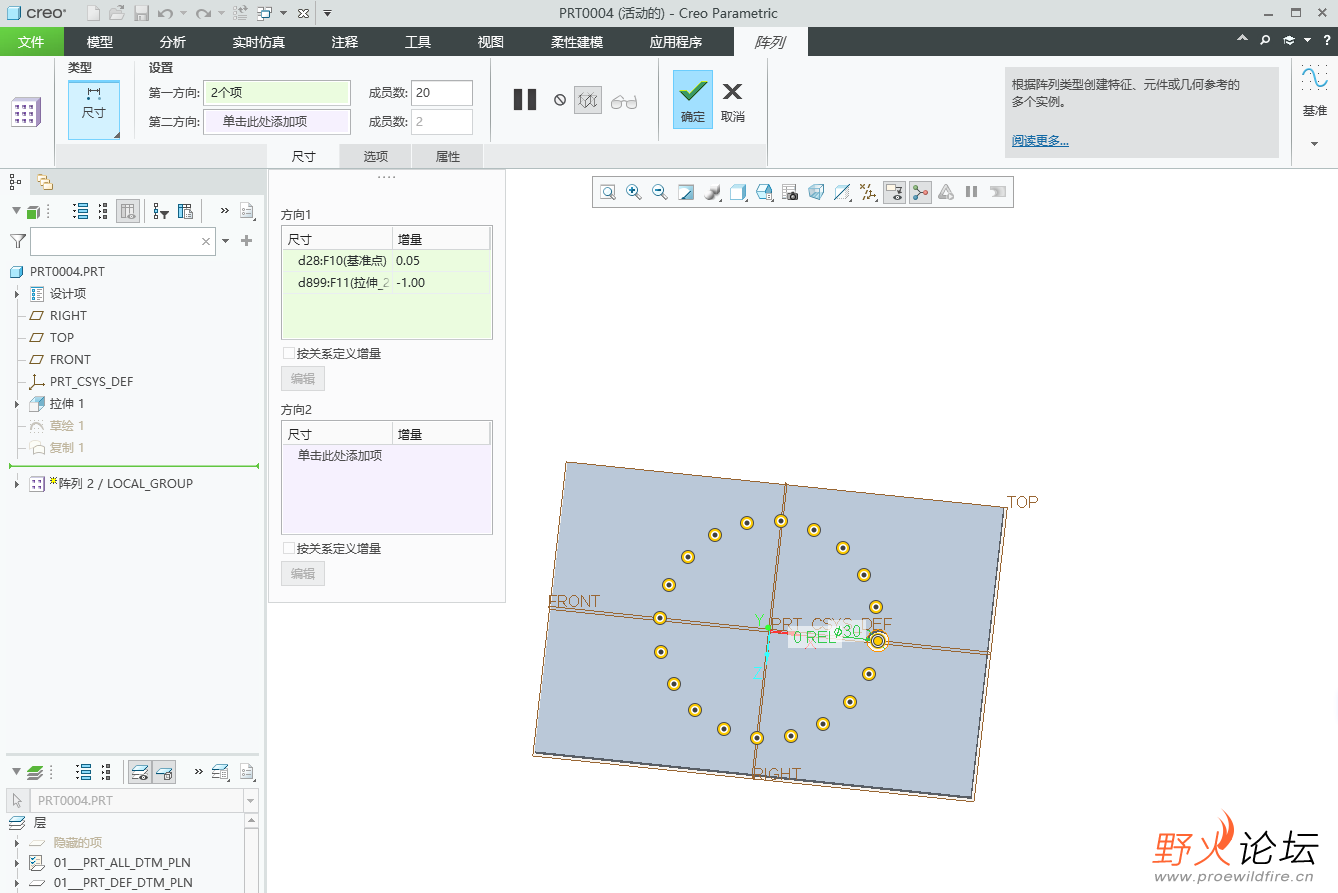This screenshot has width=1338, height=893.
Task: Click the Zoom Out icon
Action: pyautogui.click(x=659, y=192)
